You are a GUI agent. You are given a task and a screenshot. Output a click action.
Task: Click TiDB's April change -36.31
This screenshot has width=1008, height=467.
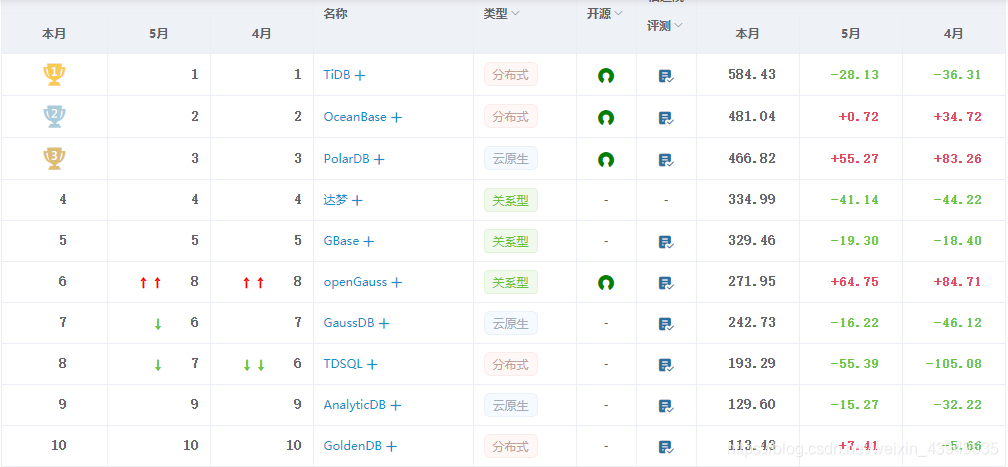tap(957, 75)
